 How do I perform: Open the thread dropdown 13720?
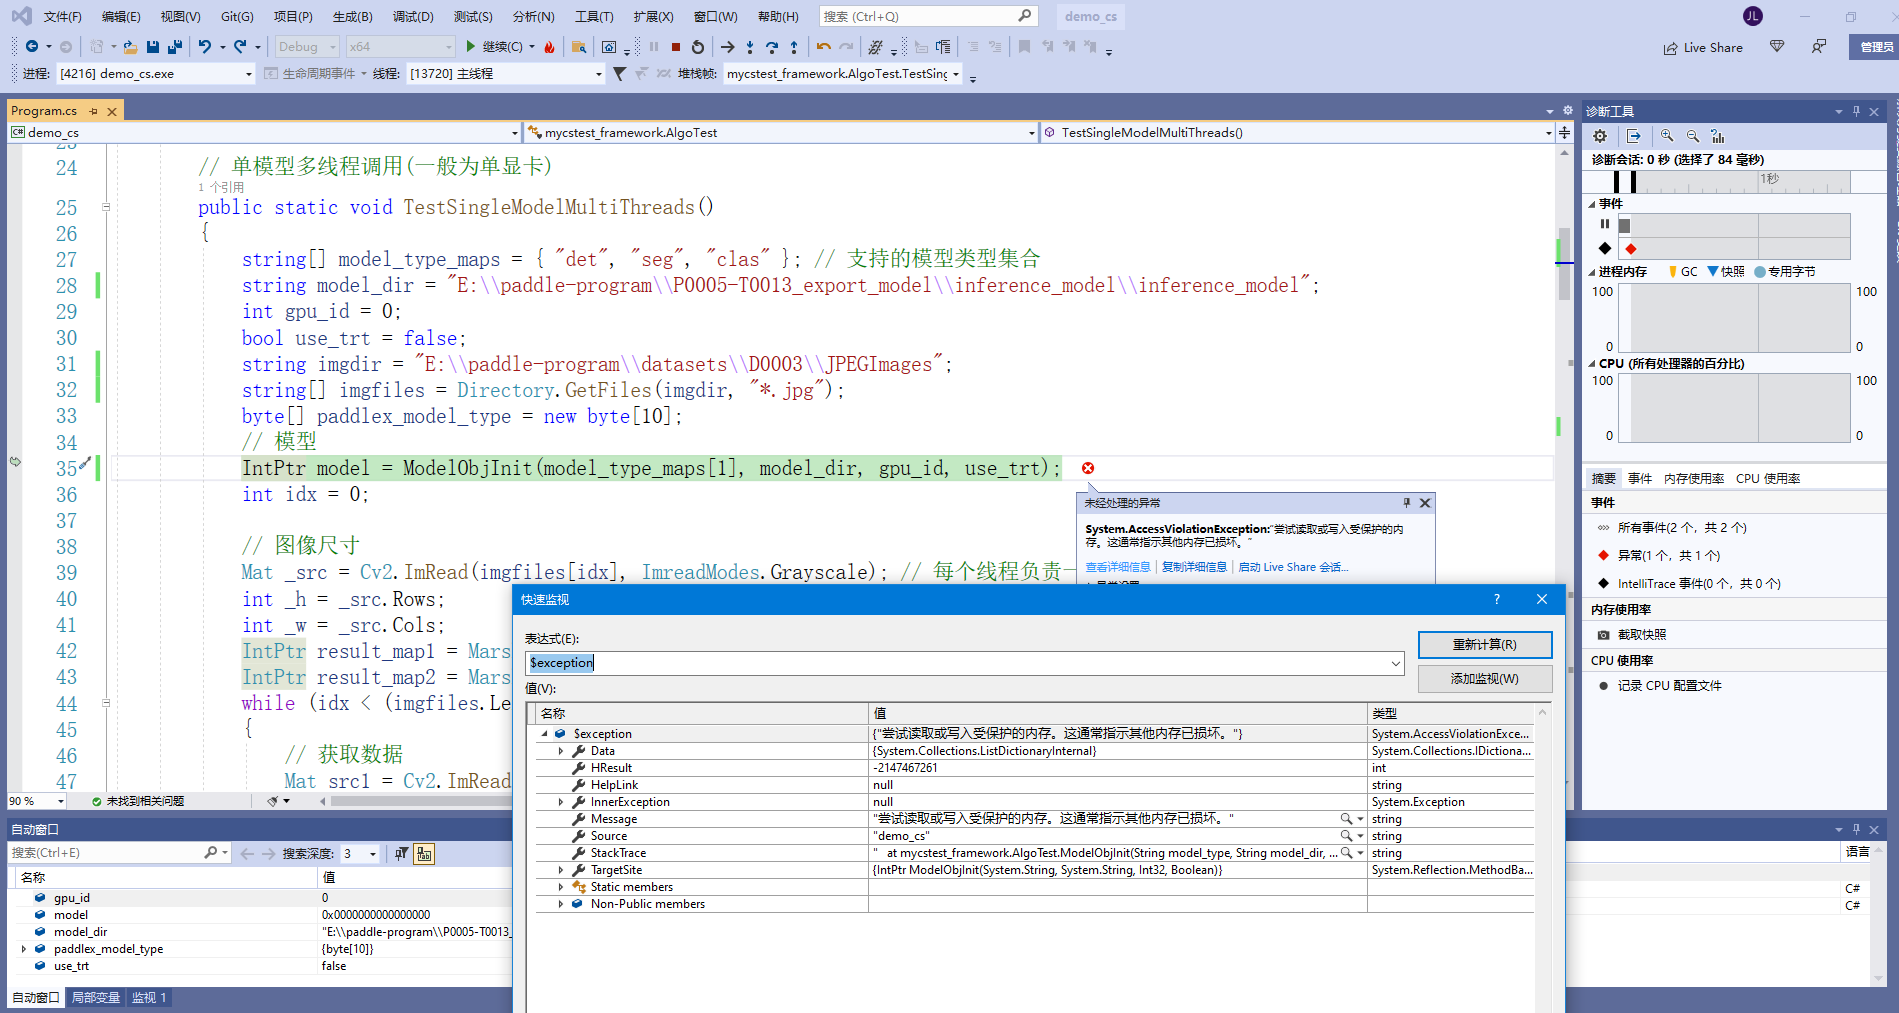599,74
